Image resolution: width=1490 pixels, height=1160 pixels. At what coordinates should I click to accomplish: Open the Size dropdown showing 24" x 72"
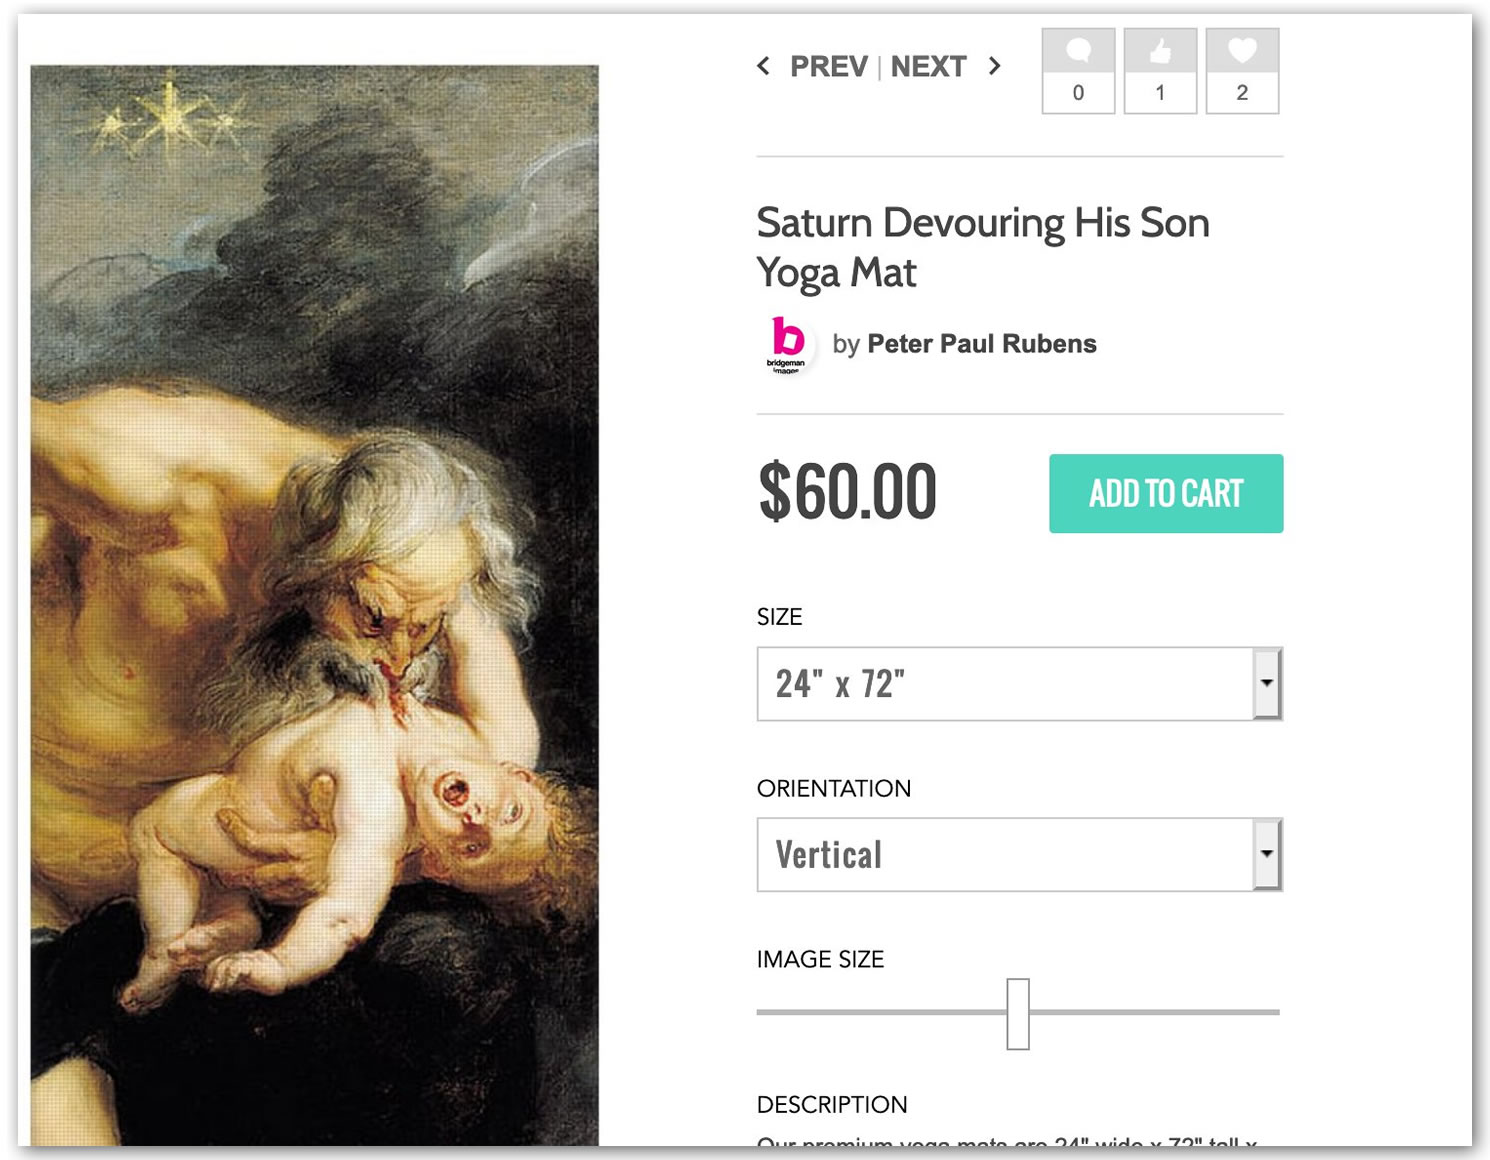pos(1004,684)
